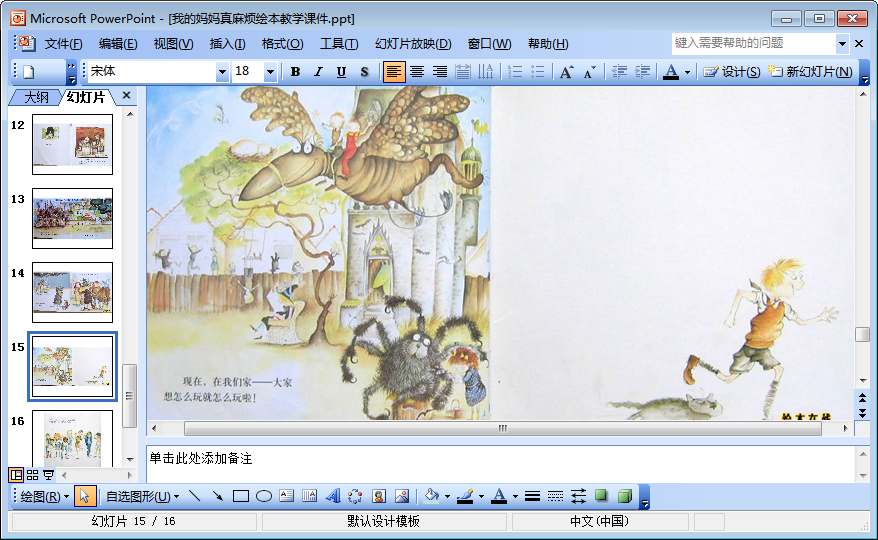Apply font color in formatting toolbar
This screenshot has height=540, width=878.
[x=671, y=72]
